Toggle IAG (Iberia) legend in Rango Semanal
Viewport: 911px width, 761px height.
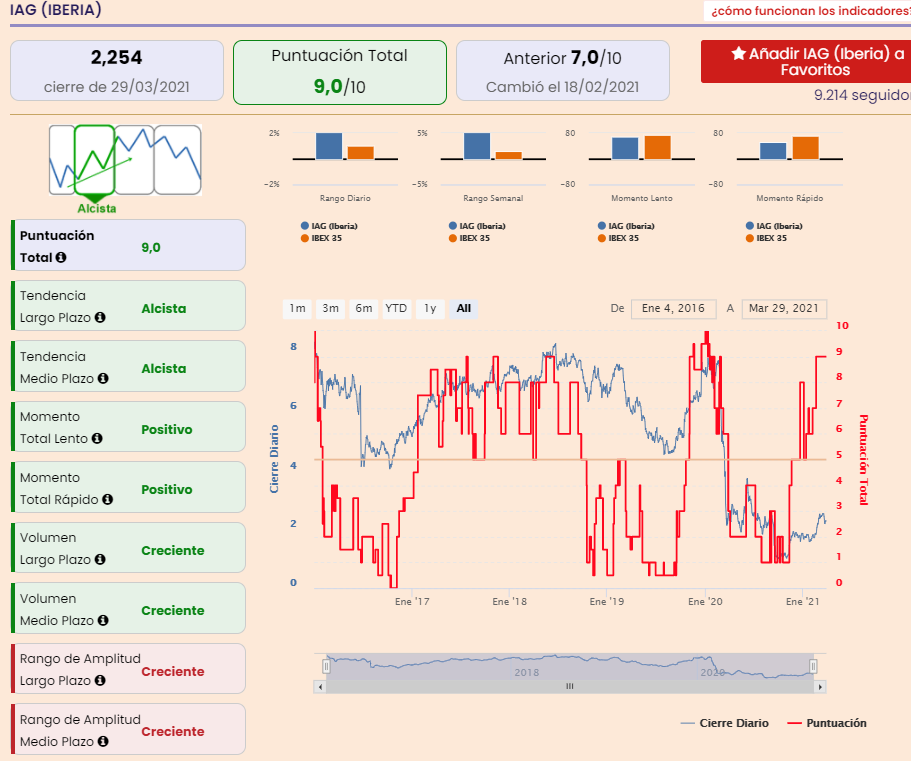(477, 226)
